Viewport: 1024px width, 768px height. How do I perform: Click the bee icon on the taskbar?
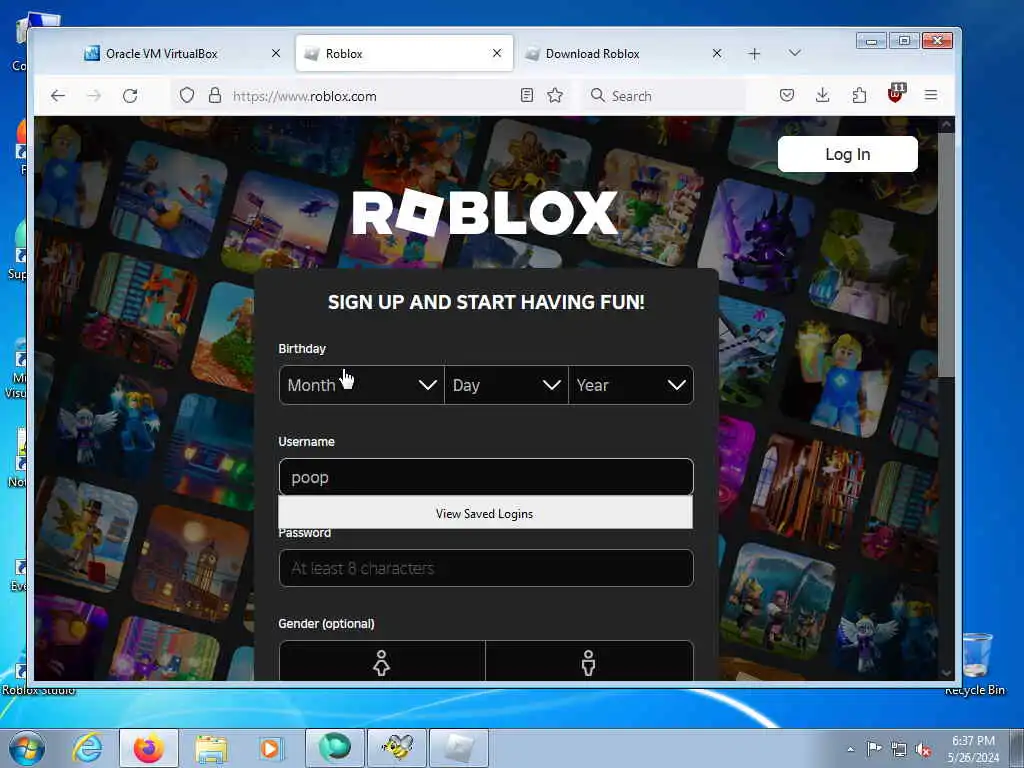[397, 748]
